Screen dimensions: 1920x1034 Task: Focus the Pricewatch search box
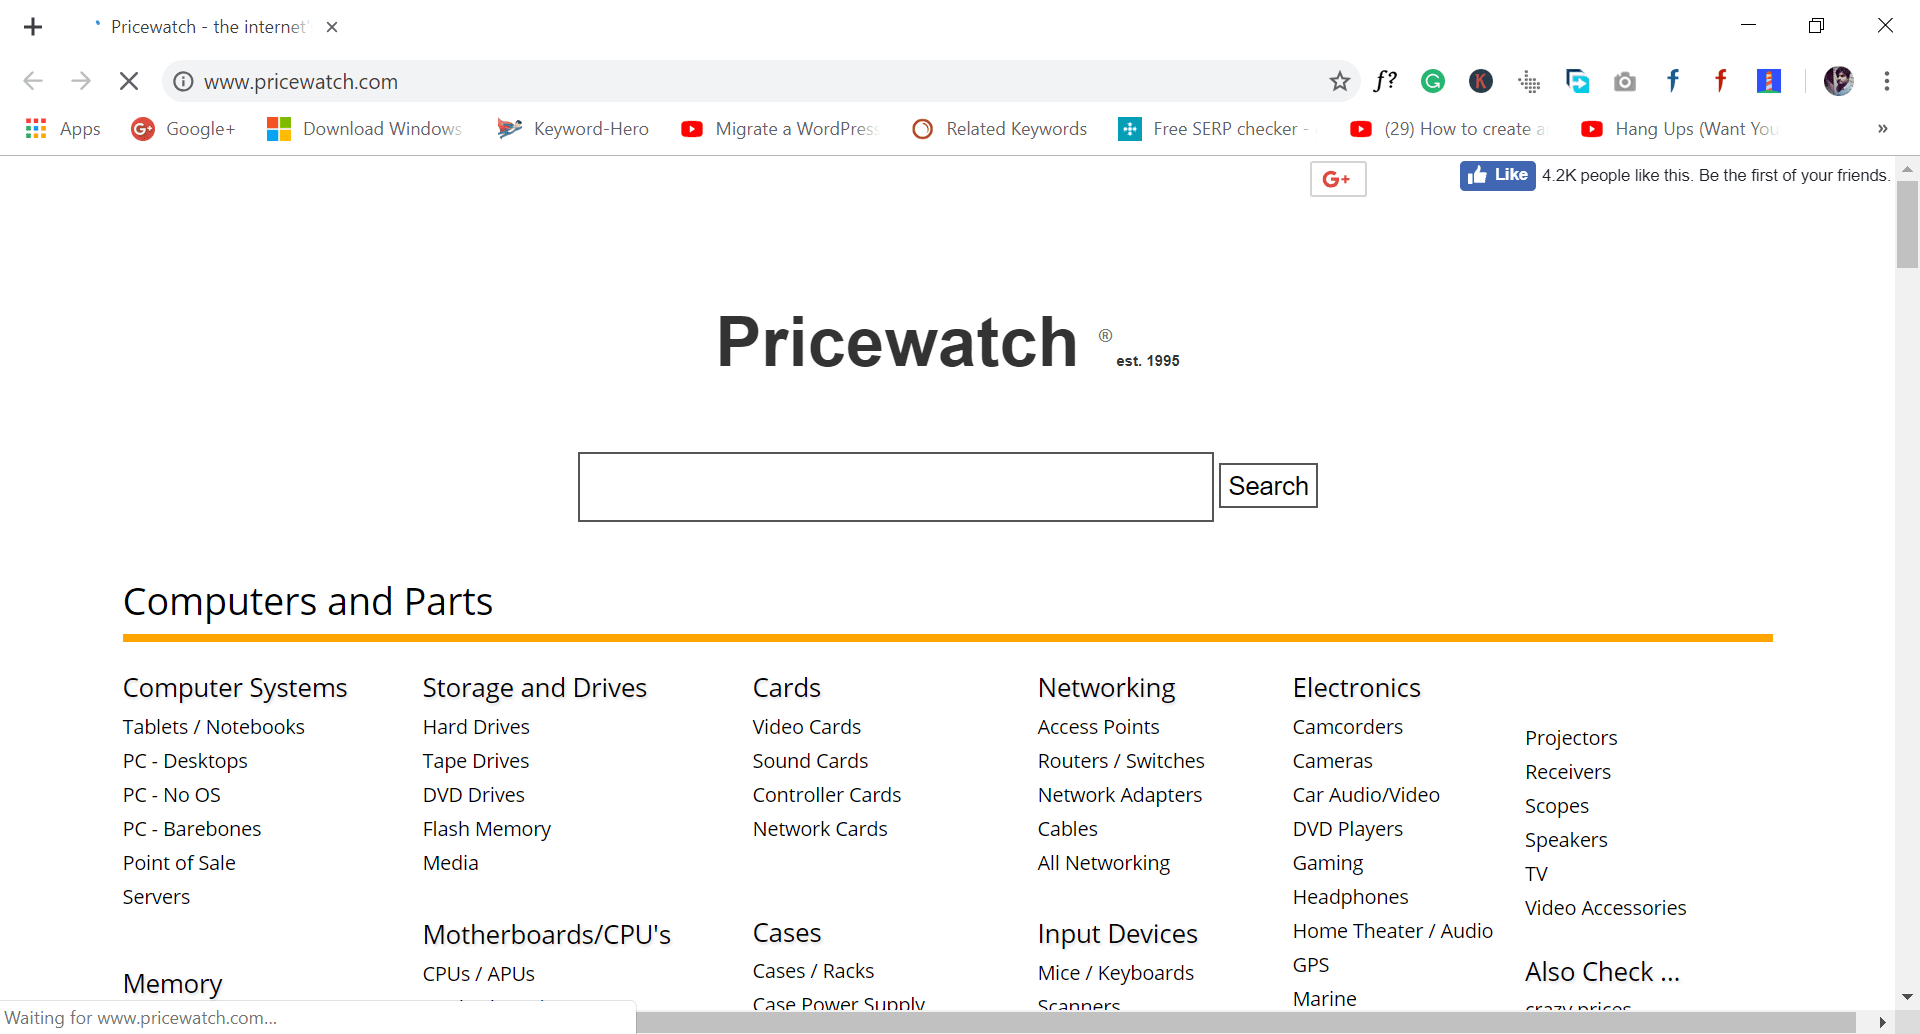pos(896,487)
